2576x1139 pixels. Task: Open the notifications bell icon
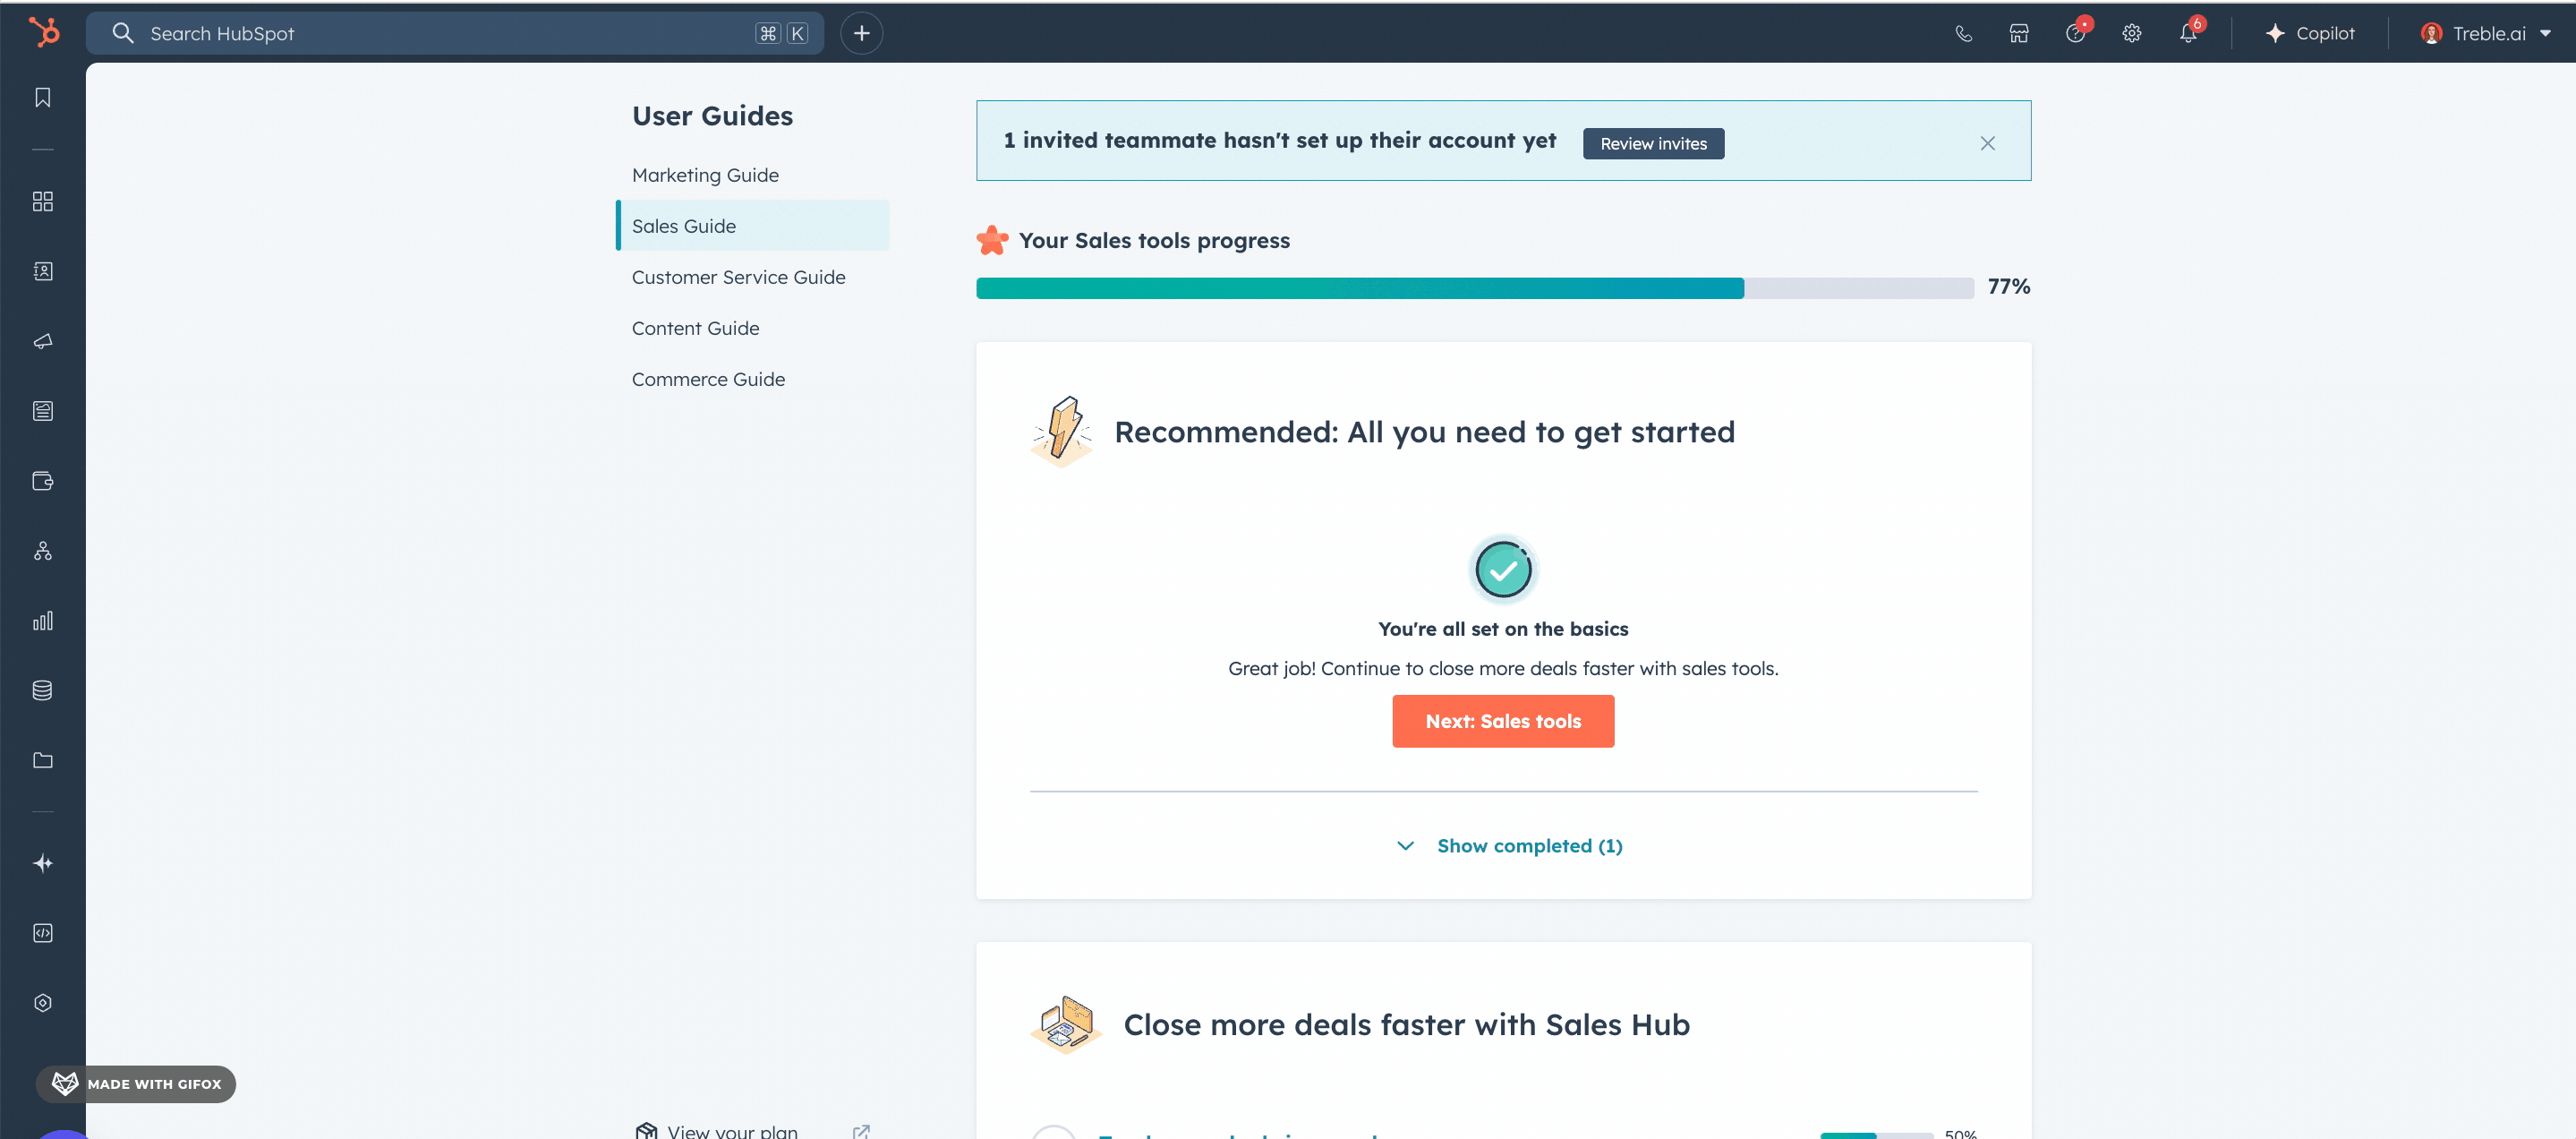click(x=2187, y=33)
